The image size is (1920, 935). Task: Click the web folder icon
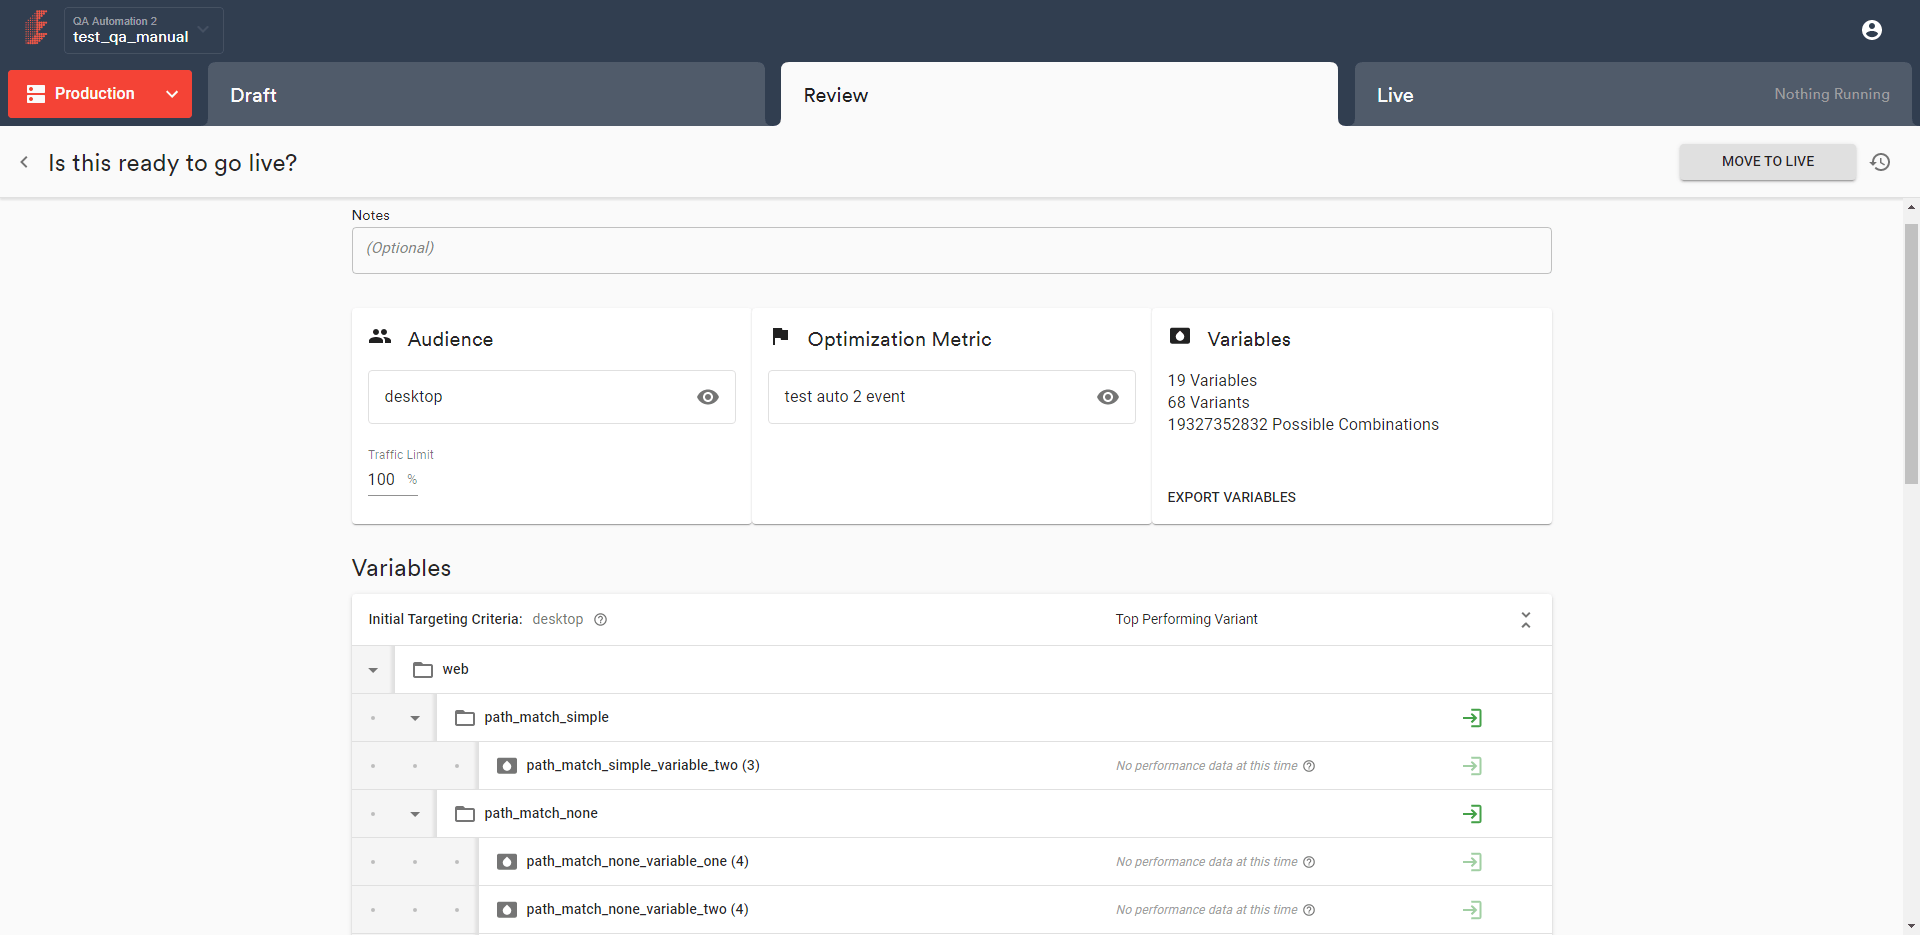[x=423, y=670]
